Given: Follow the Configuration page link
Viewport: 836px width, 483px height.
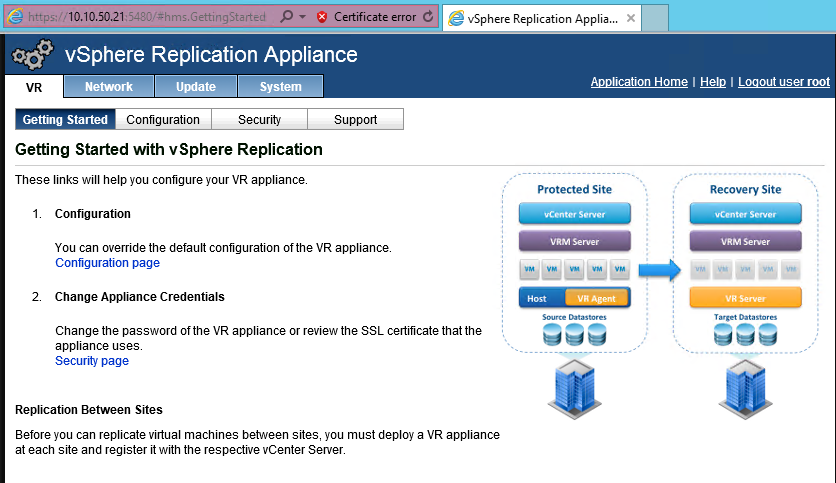Looking at the screenshot, I should click(107, 263).
